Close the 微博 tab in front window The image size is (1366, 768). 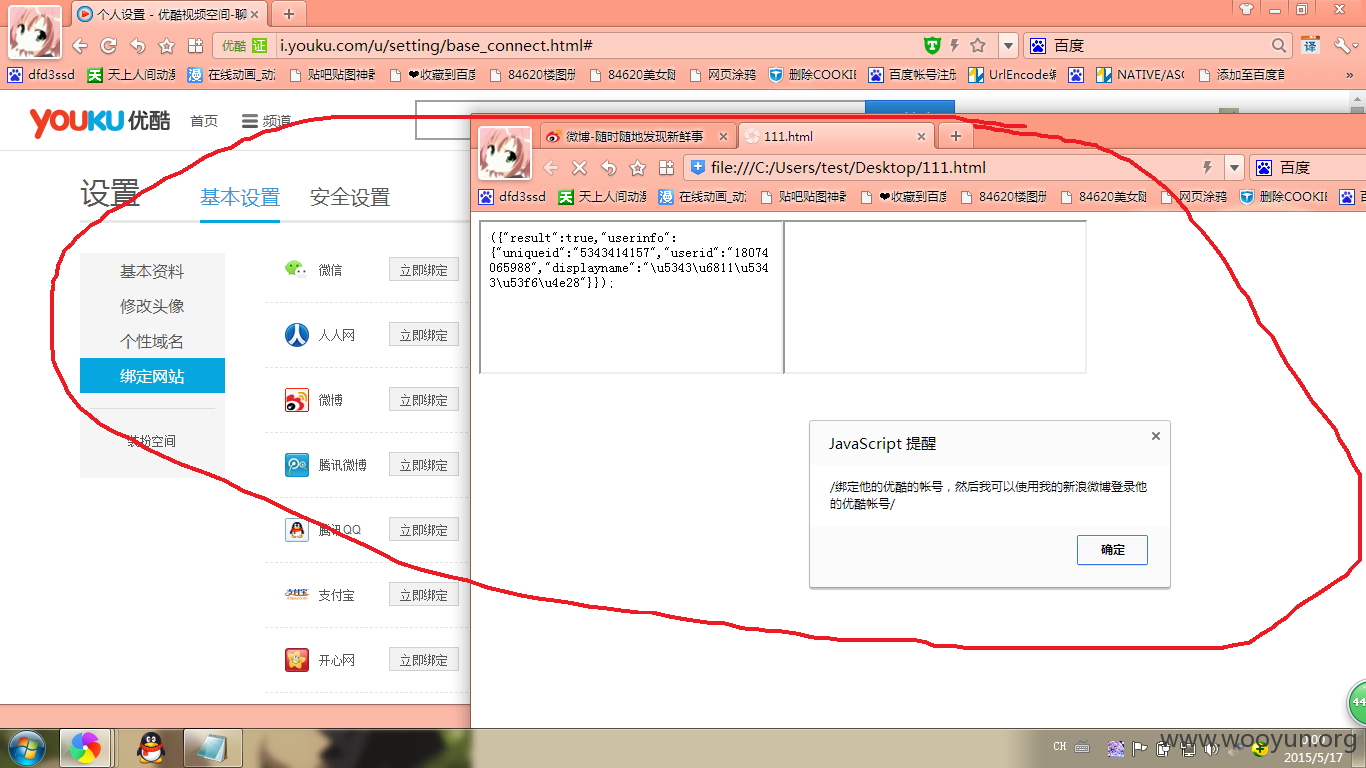coord(723,137)
